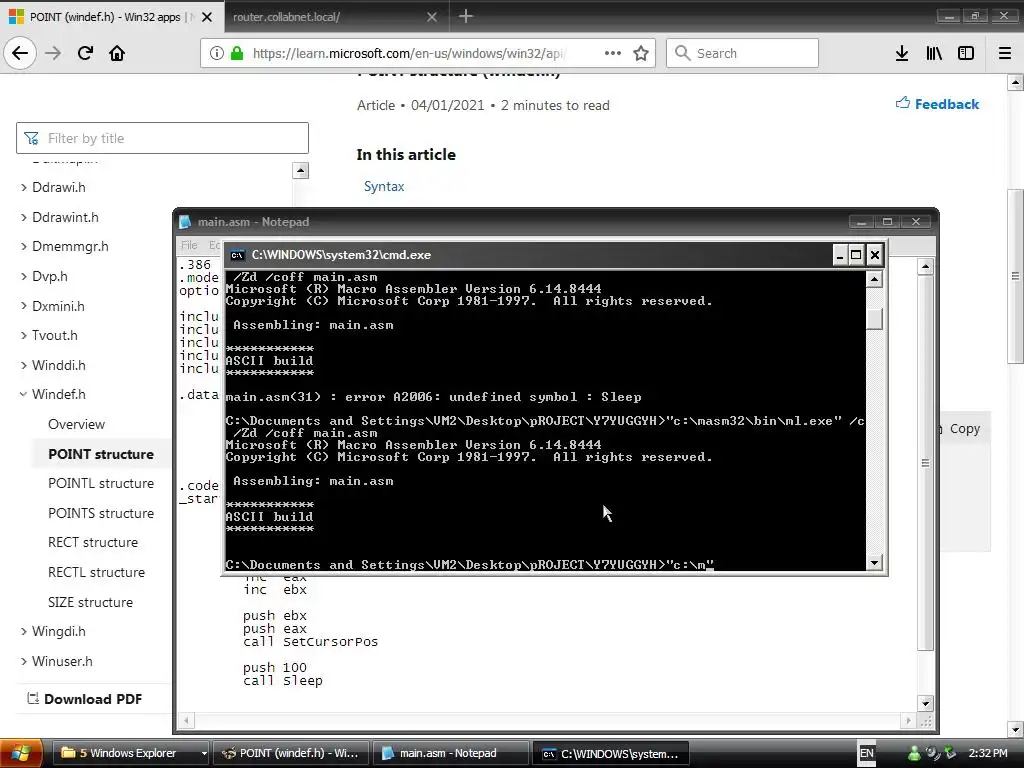Screen dimensions: 1024x768
Task: Select the POINT (windef.h) browser tab
Action: (104, 17)
